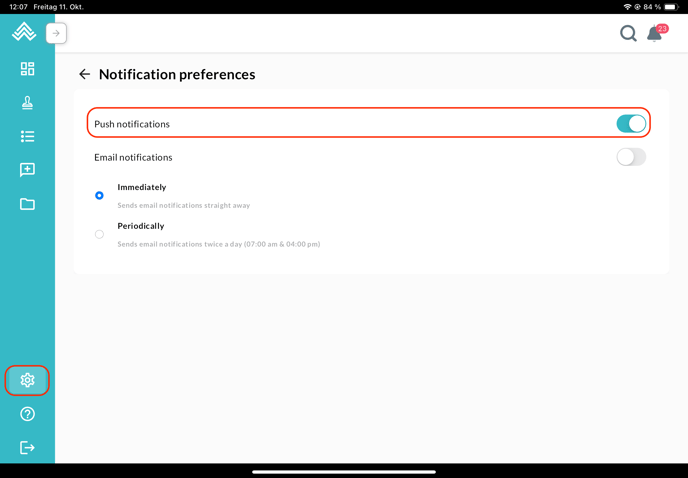Open the notifications bell with badge
Screen dimensions: 688x478
tap(655, 34)
